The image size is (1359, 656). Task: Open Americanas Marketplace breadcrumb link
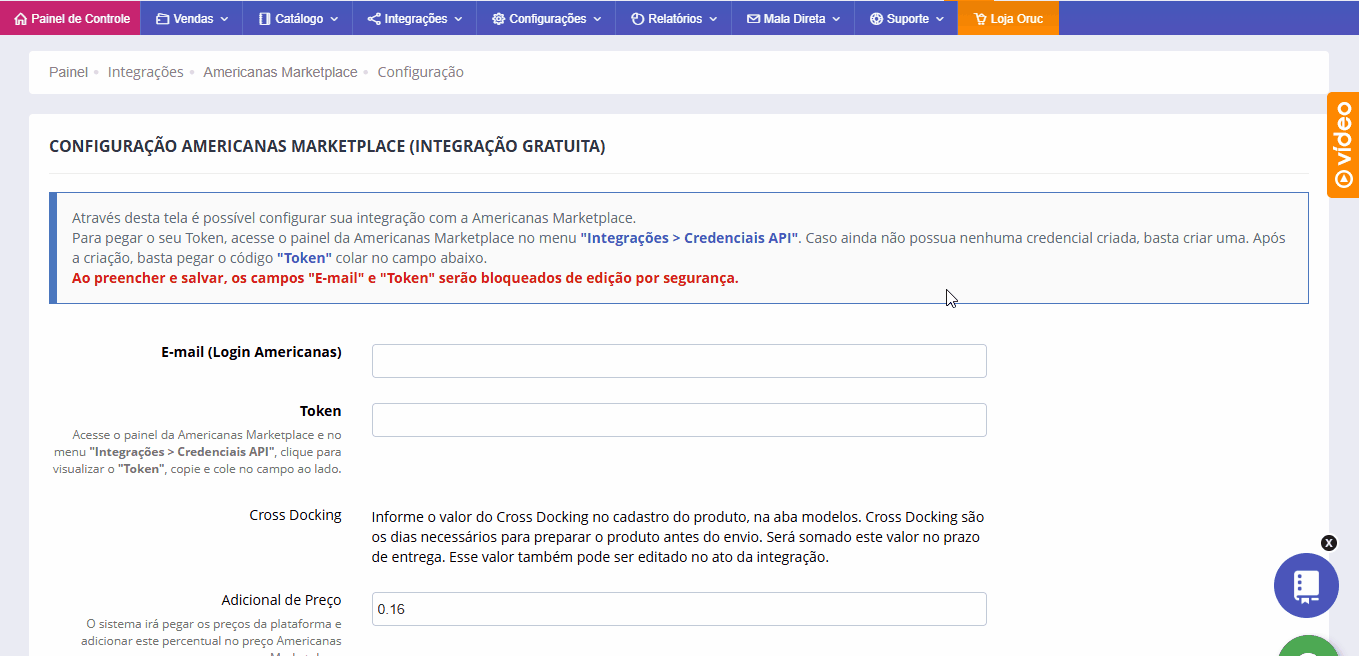point(280,72)
